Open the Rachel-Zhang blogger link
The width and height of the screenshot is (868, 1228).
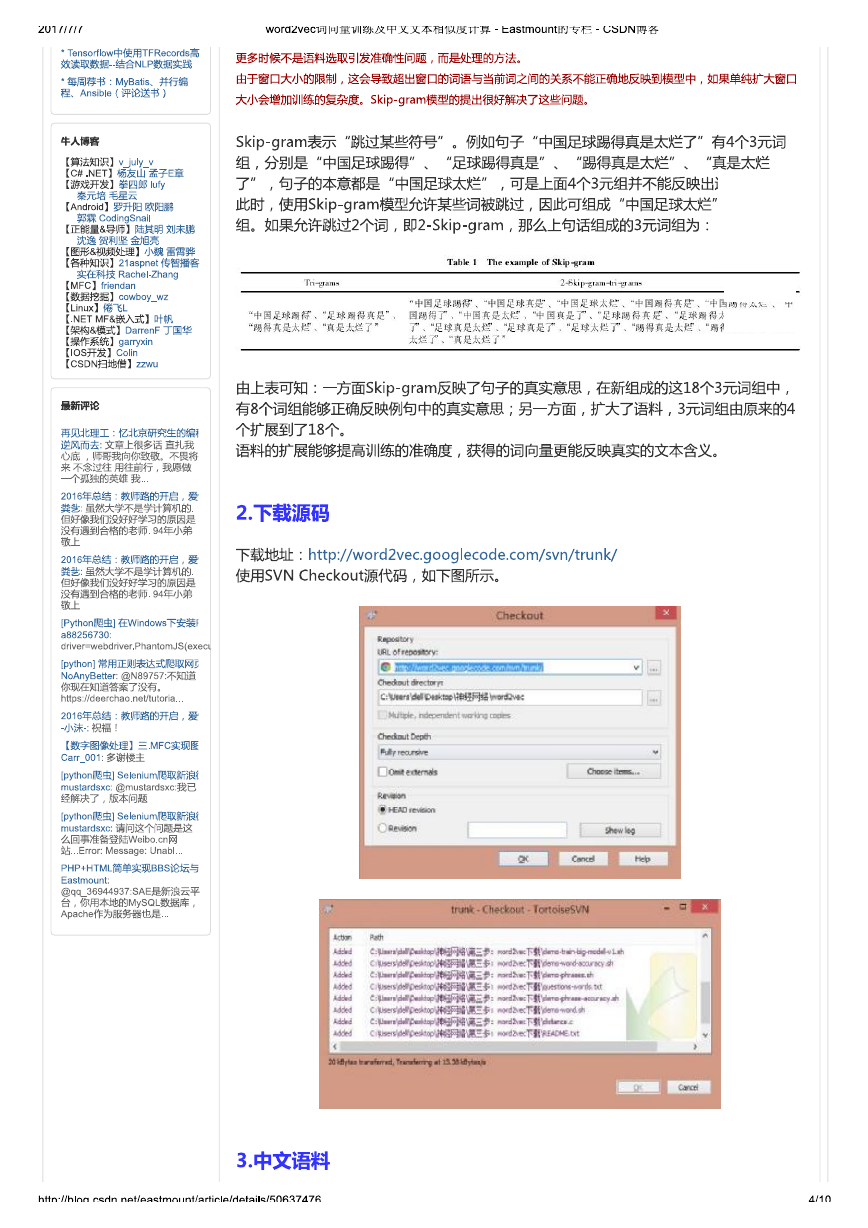tap(148, 274)
